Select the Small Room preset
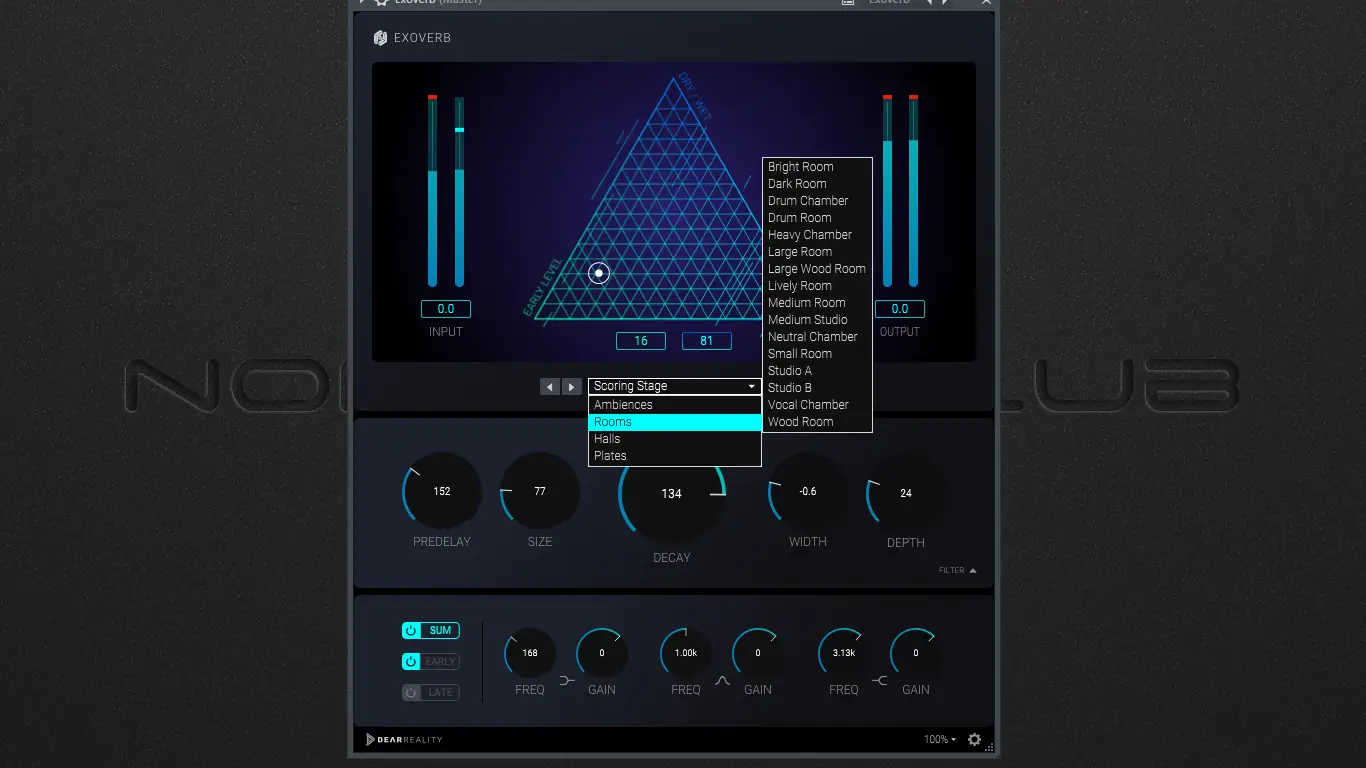1366x768 pixels. click(x=817, y=354)
